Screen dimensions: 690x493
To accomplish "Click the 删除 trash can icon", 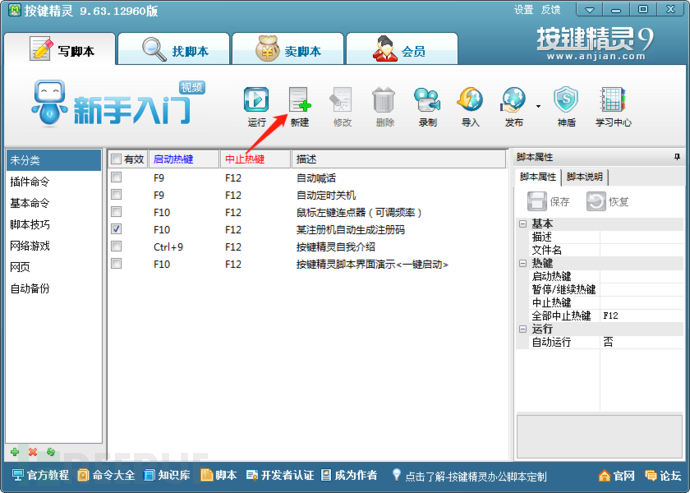I will pos(384,99).
